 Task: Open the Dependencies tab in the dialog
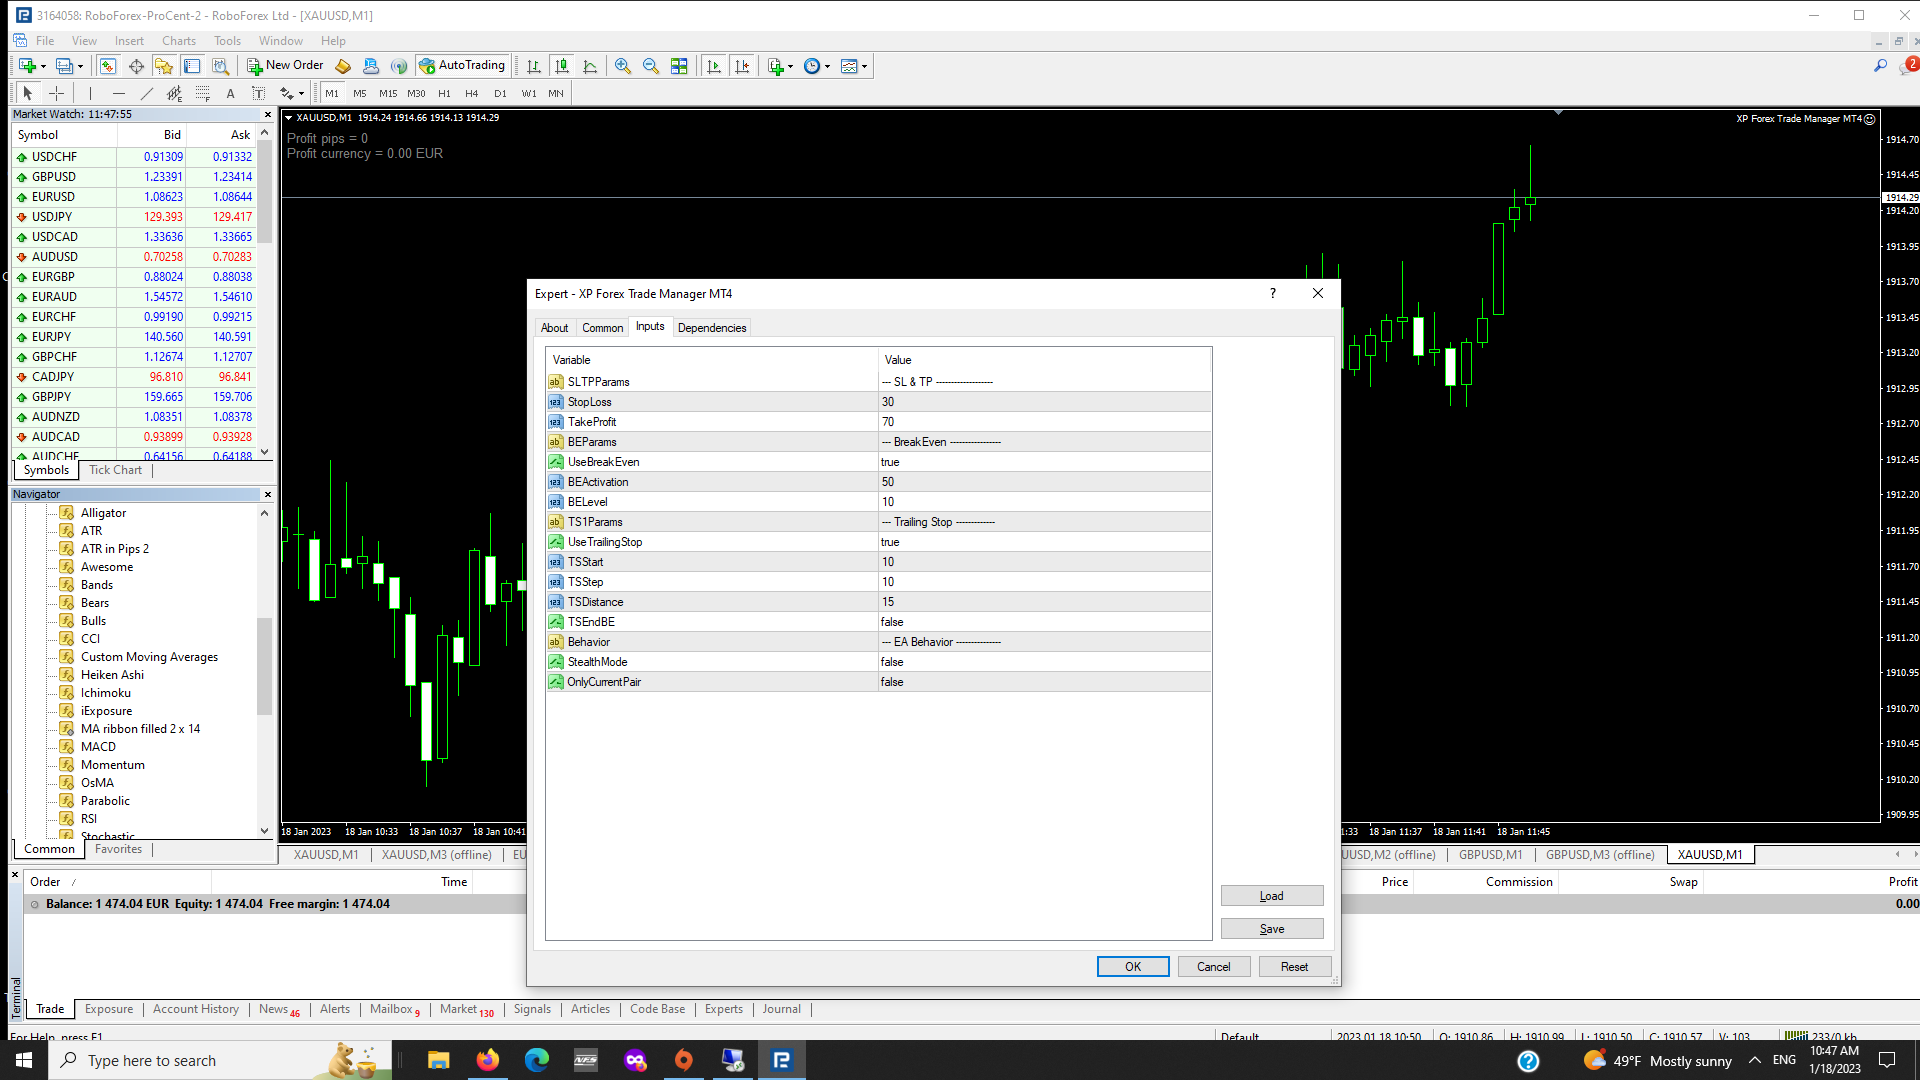click(x=711, y=328)
